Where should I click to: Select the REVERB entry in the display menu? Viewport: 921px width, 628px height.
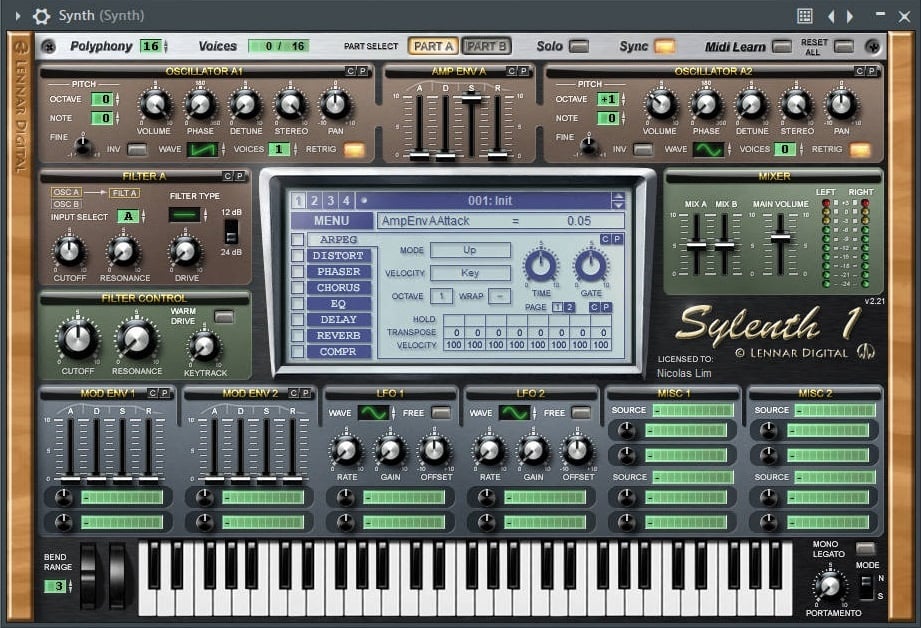pos(339,335)
